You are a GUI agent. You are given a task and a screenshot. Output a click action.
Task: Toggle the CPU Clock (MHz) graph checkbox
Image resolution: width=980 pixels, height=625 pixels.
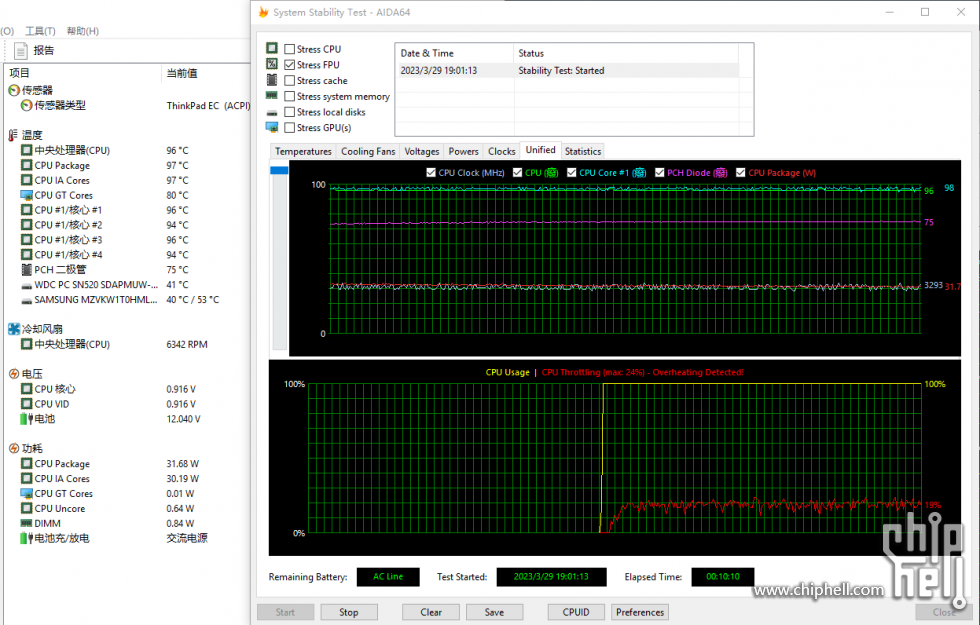click(431, 172)
